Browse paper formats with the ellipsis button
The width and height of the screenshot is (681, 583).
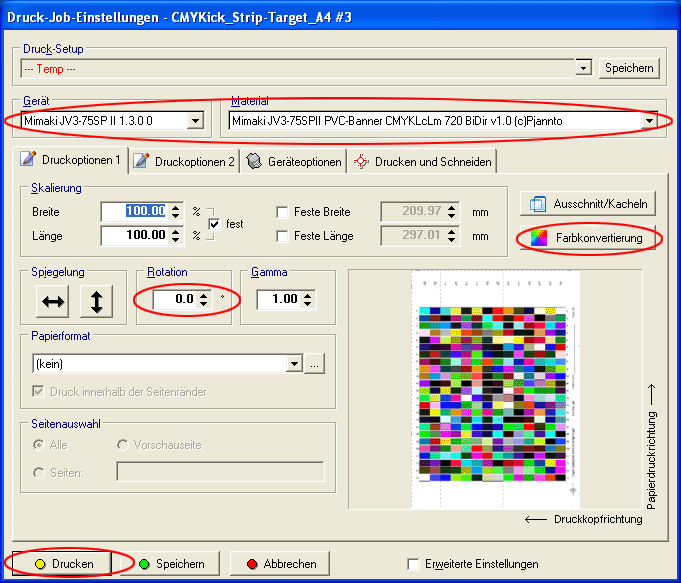tap(314, 365)
